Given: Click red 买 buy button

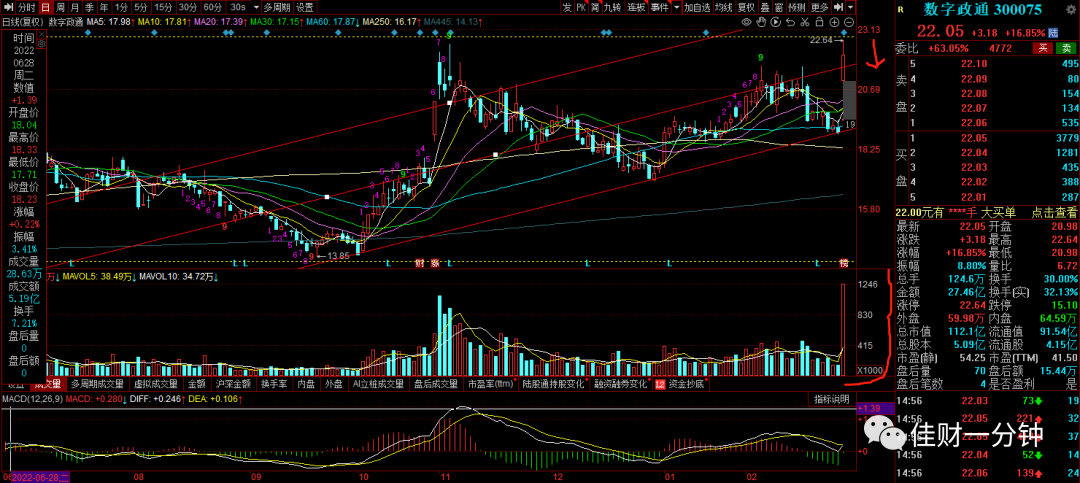Looking at the screenshot, I should 1043,48.
